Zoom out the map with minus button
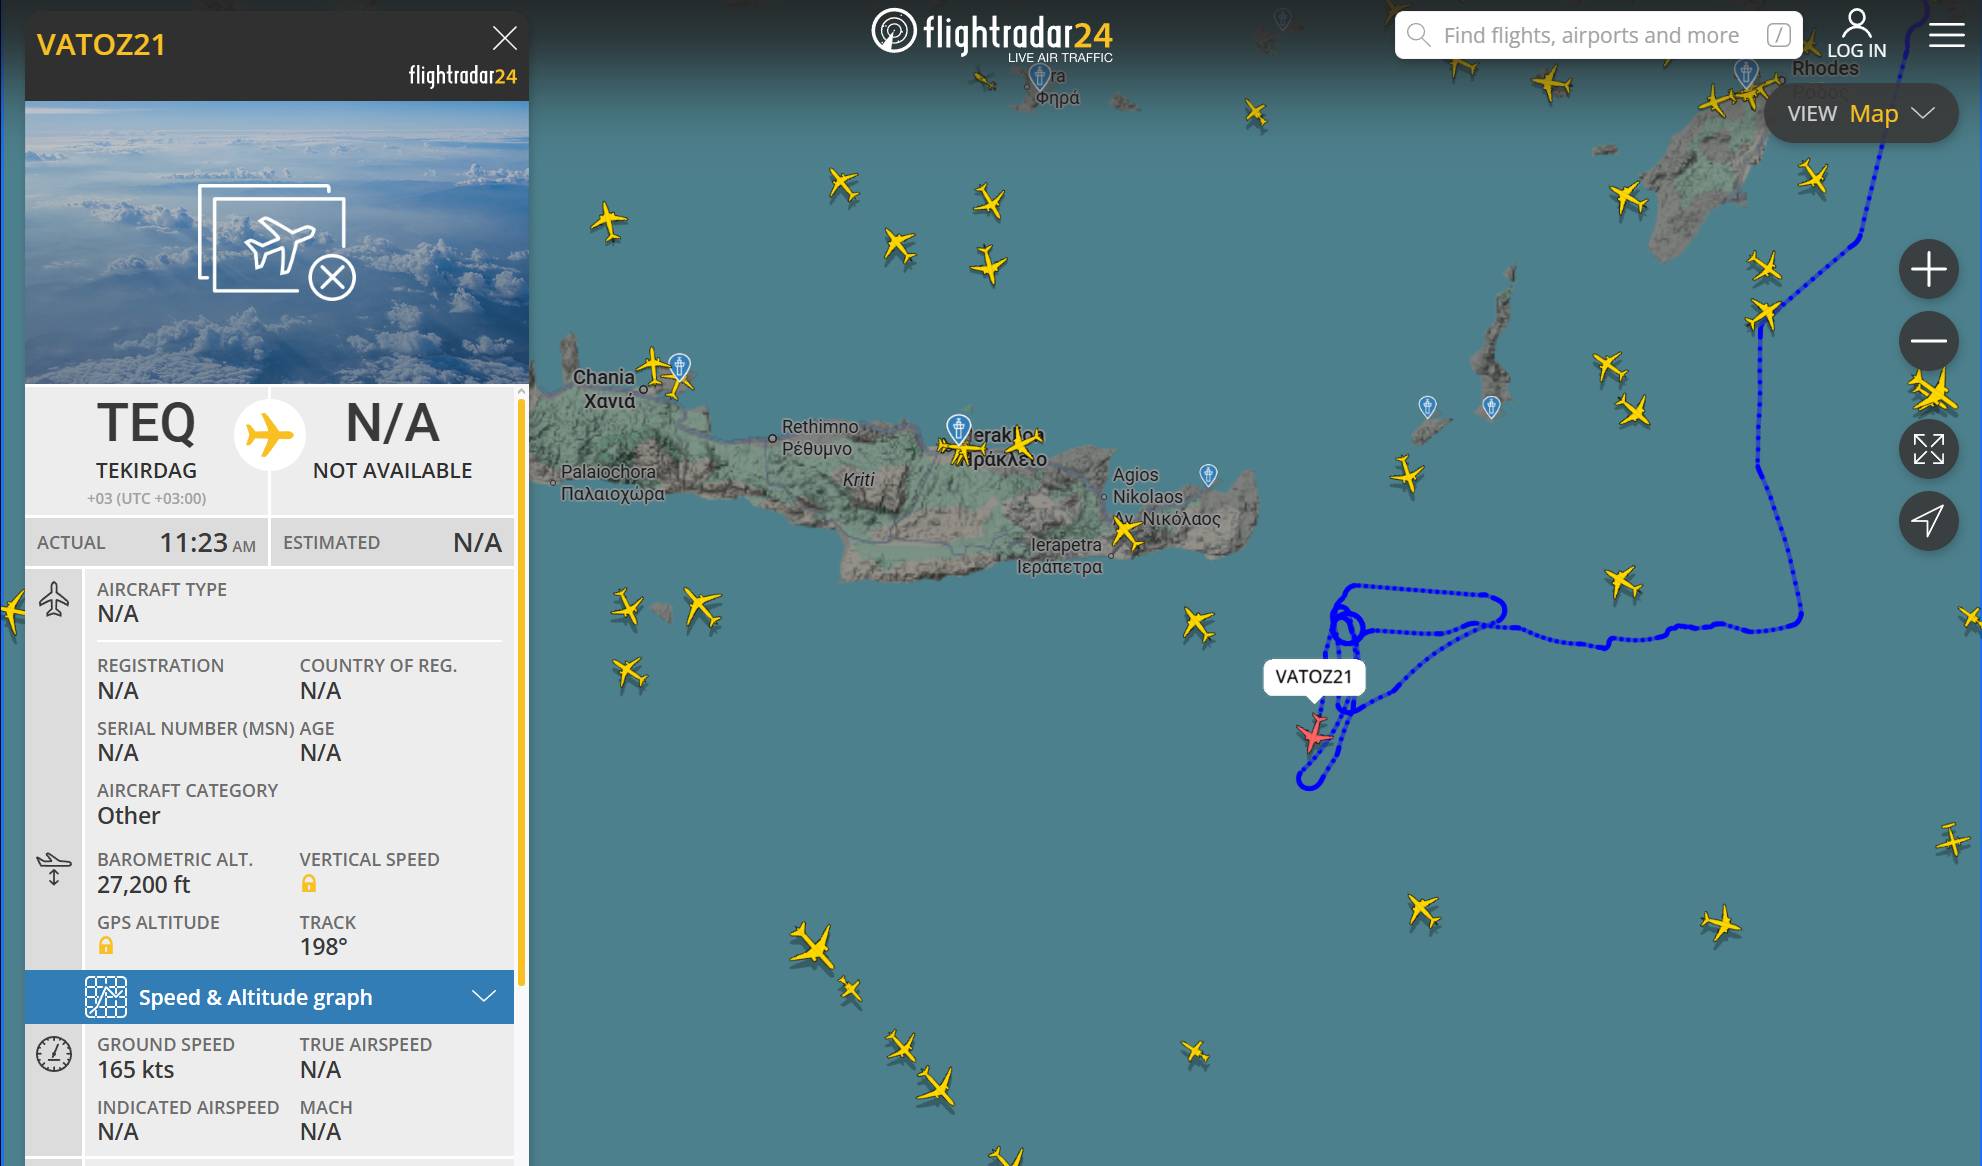This screenshot has height=1166, width=1982. click(x=1928, y=340)
